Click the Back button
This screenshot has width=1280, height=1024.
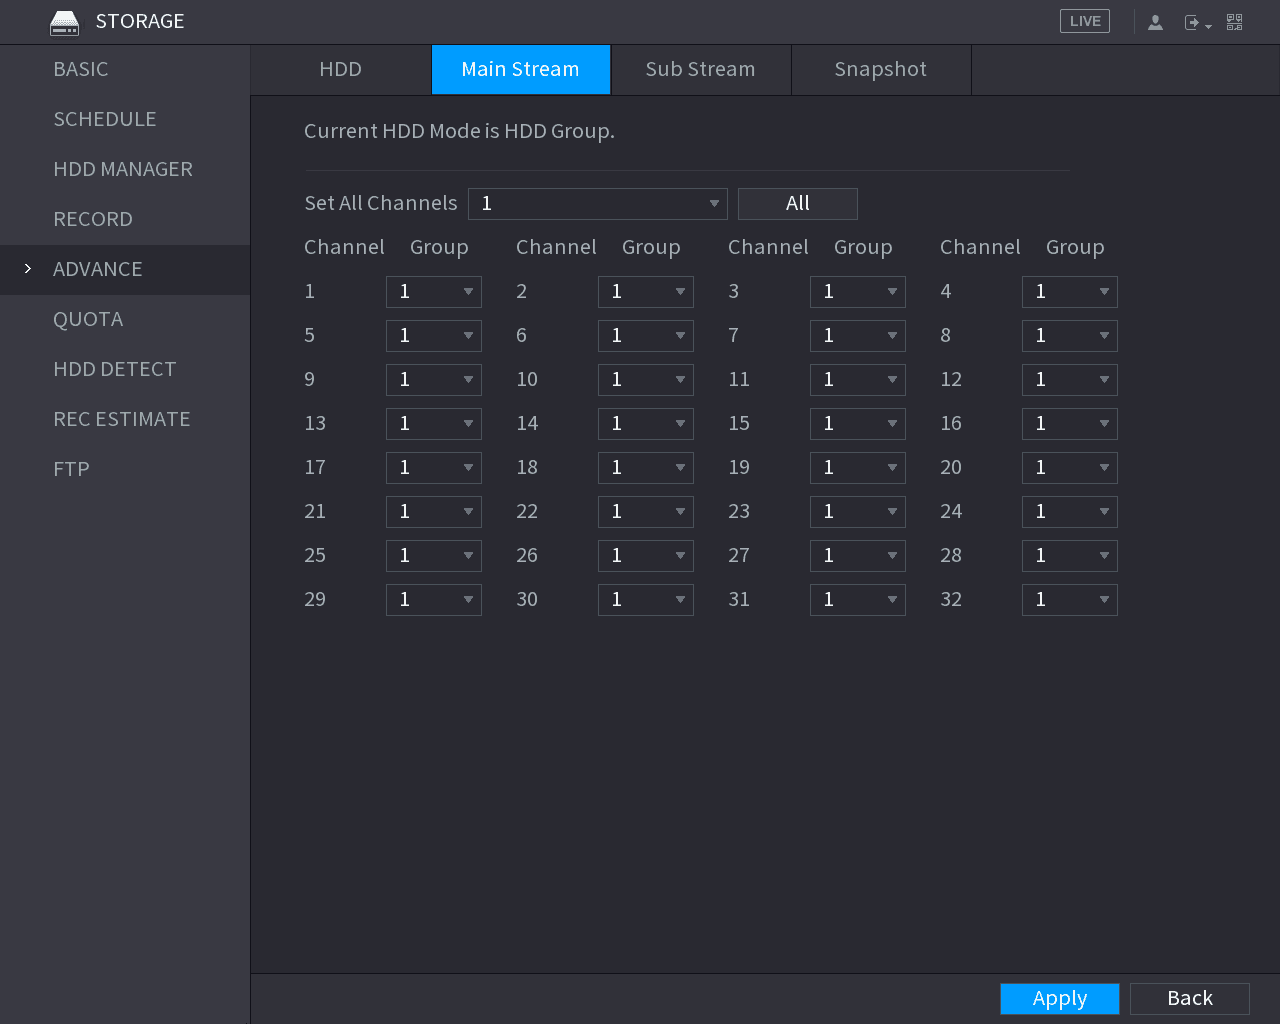click(1190, 998)
